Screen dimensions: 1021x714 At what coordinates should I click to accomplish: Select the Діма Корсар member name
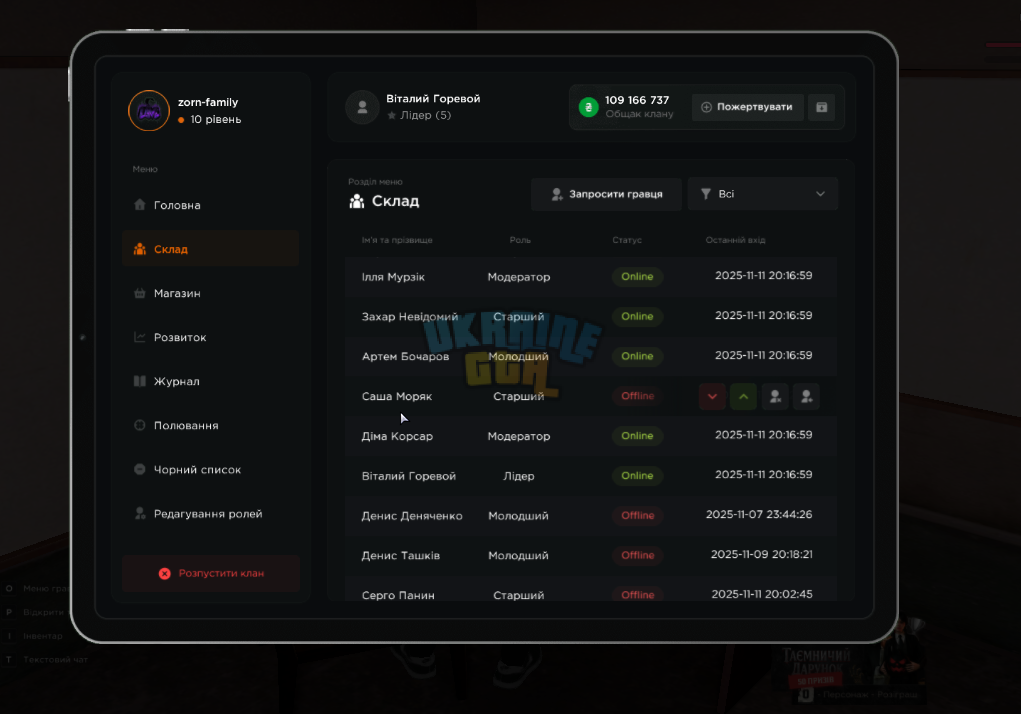(397, 436)
